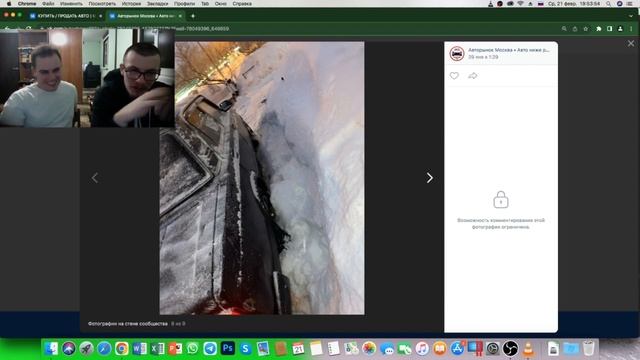Launch Photoshop from the Dock

pyautogui.click(x=228, y=349)
